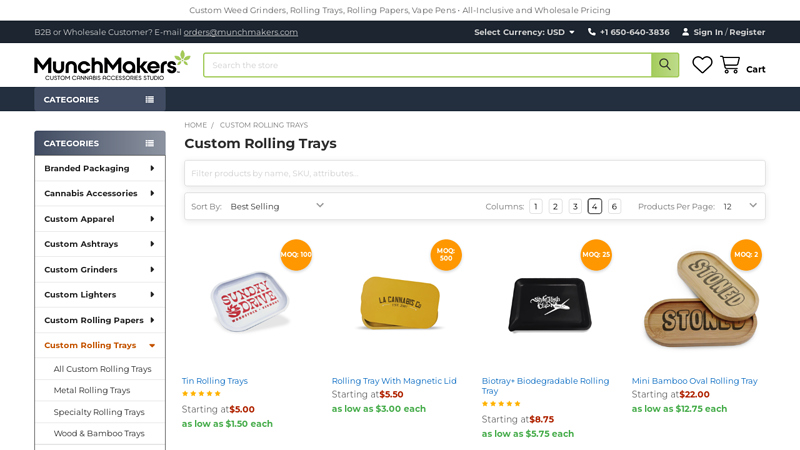800x450 pixels.
Task: Choose the 6 columns layout
Action: click(x=614, y=207)
